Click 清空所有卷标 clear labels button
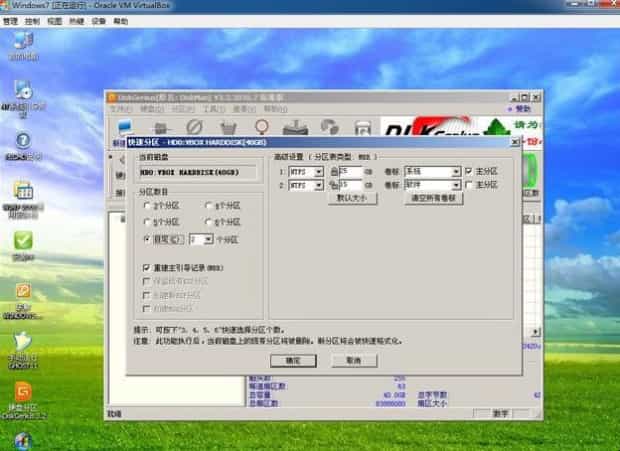620x451 pixels. pos(434,198)
